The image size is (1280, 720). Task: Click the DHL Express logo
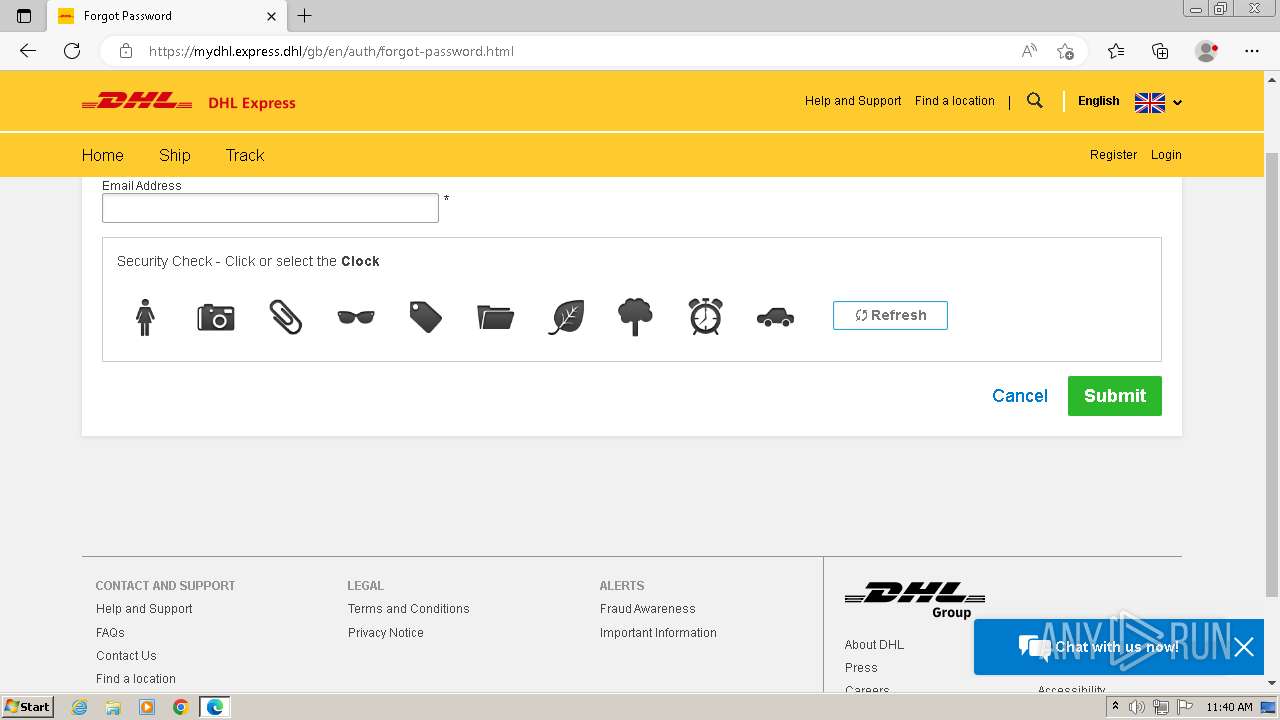tap(188, 102)
